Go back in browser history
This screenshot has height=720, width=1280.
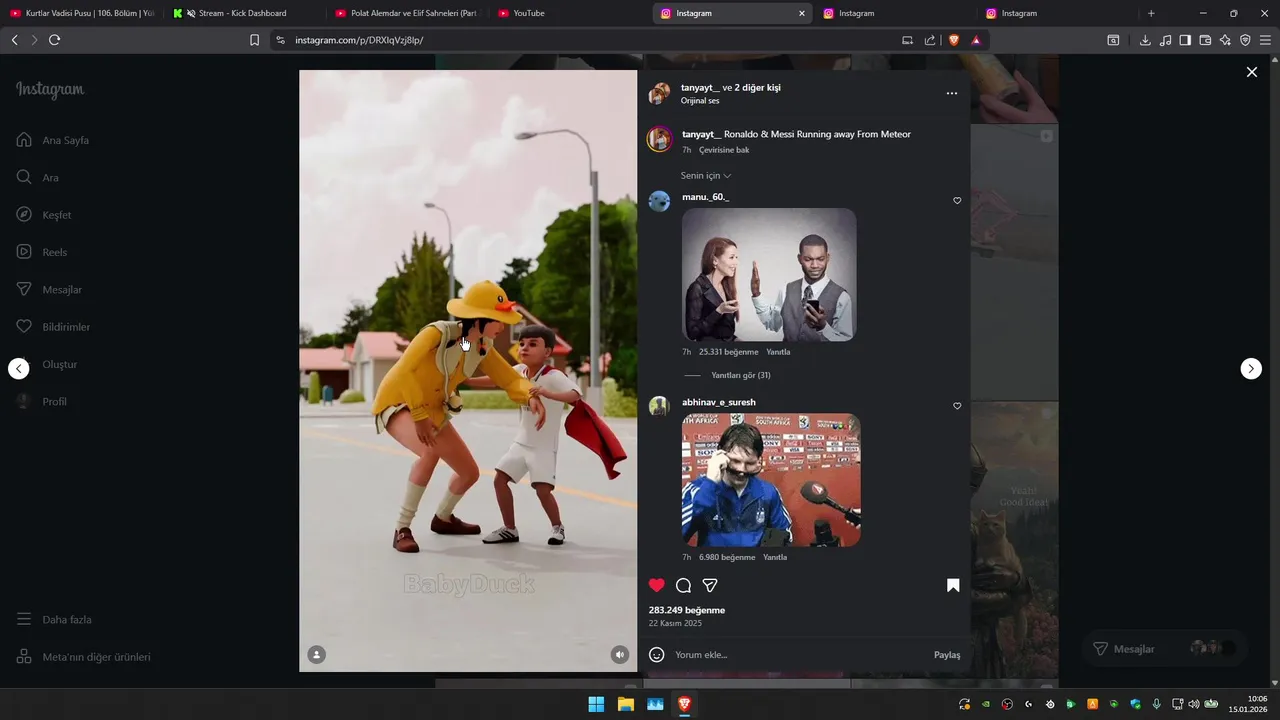tap(14, 40)
